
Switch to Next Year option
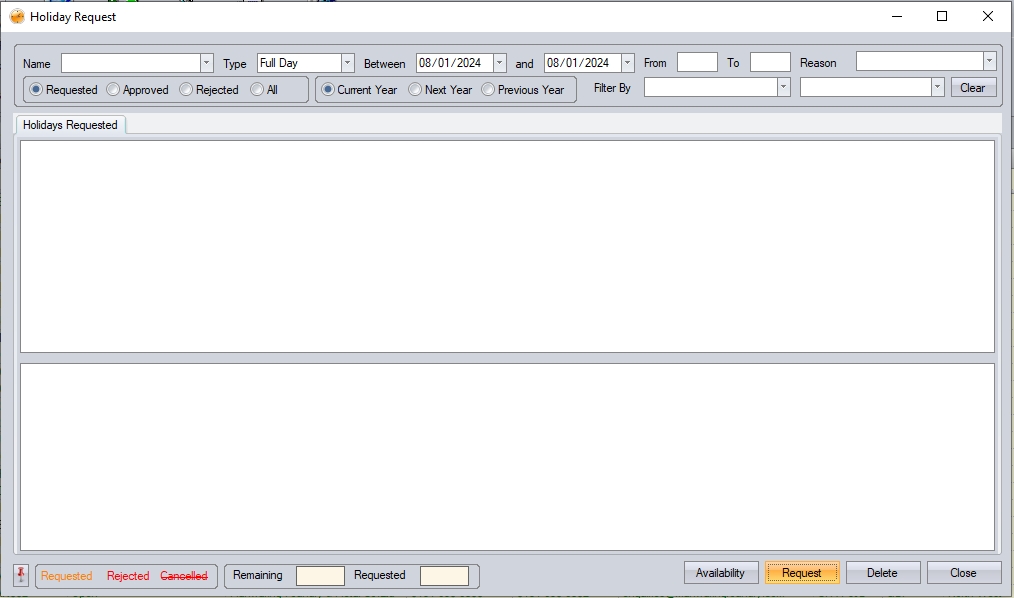click(x=415, y=90)
